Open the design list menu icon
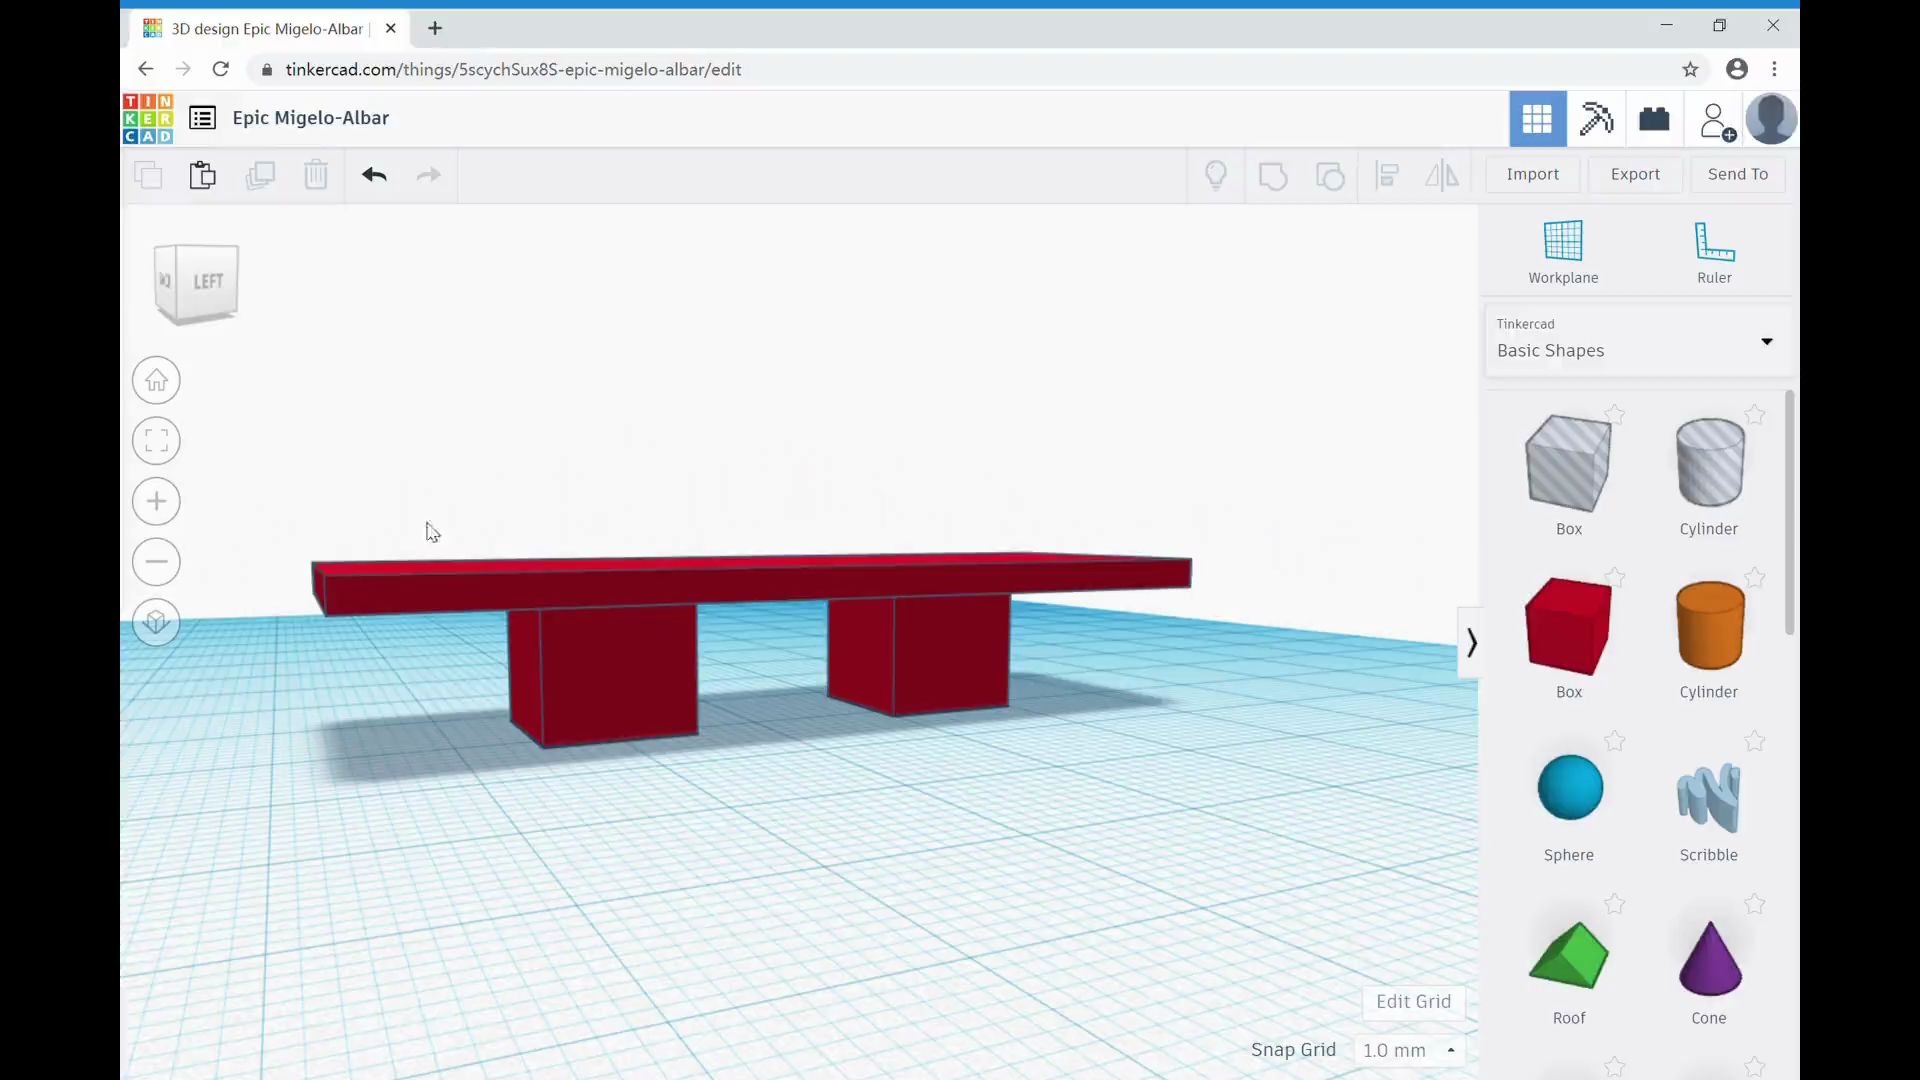Screen dimensions: 1920x1080 click(x=202, y=118)
